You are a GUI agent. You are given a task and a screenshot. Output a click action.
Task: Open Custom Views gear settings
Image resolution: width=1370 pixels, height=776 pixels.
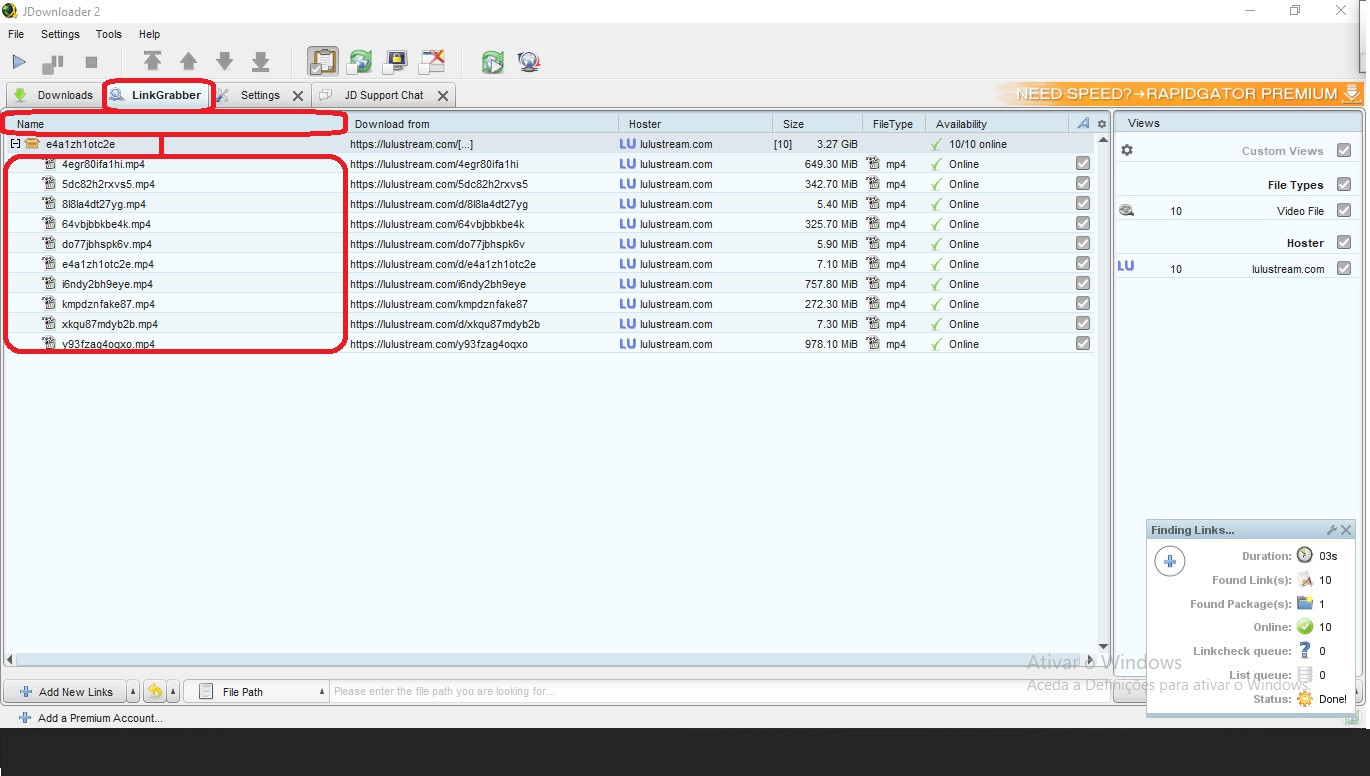[x=1127, y=150]
